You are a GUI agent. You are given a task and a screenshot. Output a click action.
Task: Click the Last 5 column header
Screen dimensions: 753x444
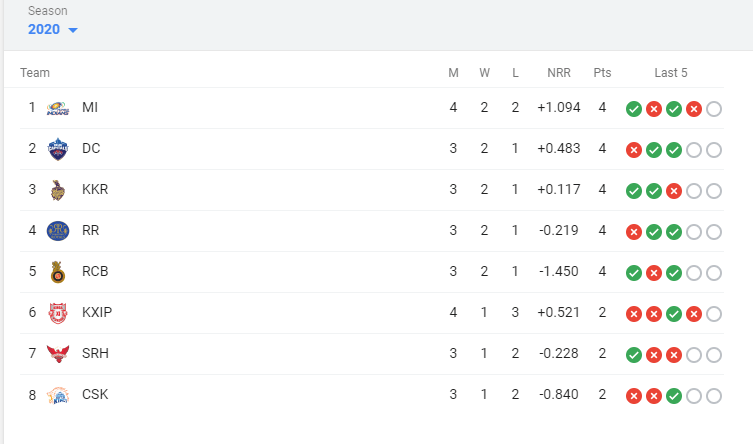click(x=671, y=73)
